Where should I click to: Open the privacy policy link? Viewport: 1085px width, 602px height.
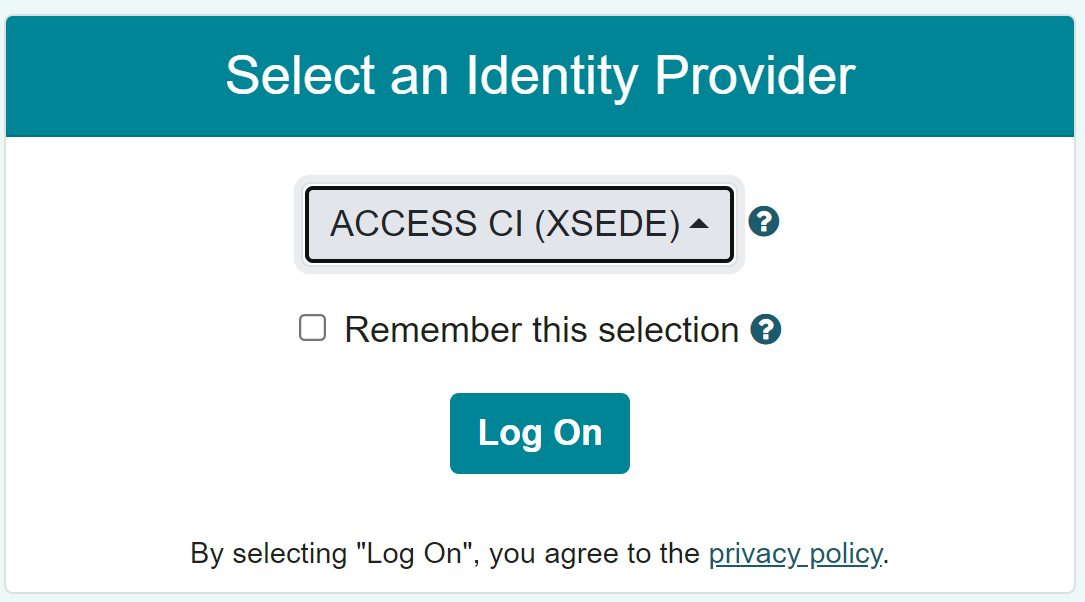pos(795,553)
